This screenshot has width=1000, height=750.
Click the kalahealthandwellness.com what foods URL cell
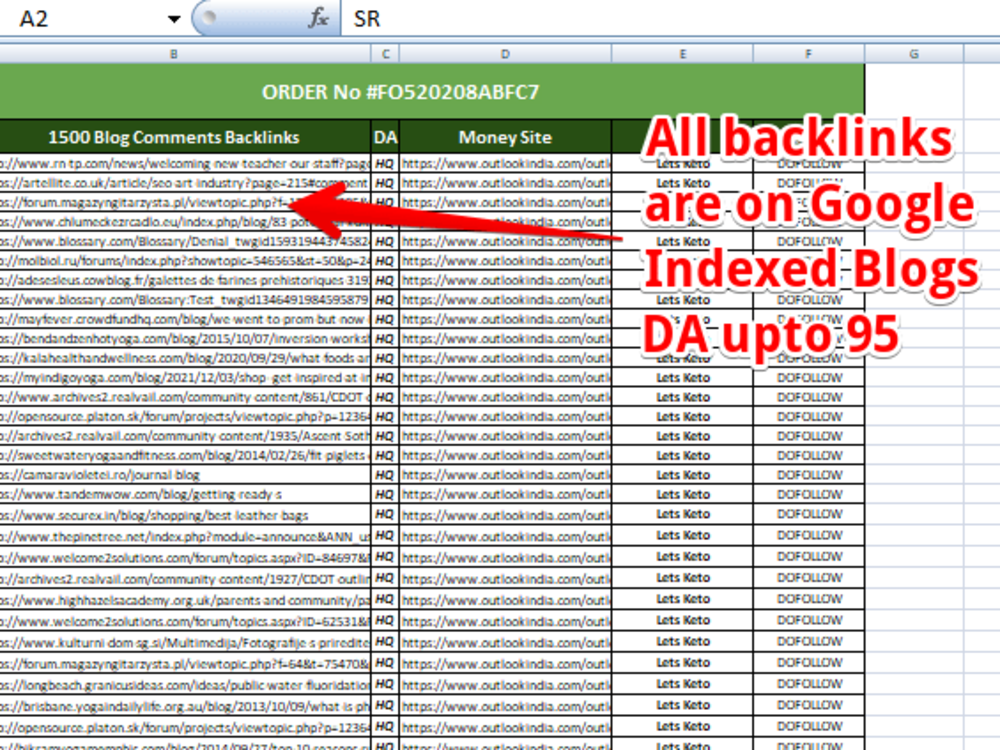click(185, 358)
